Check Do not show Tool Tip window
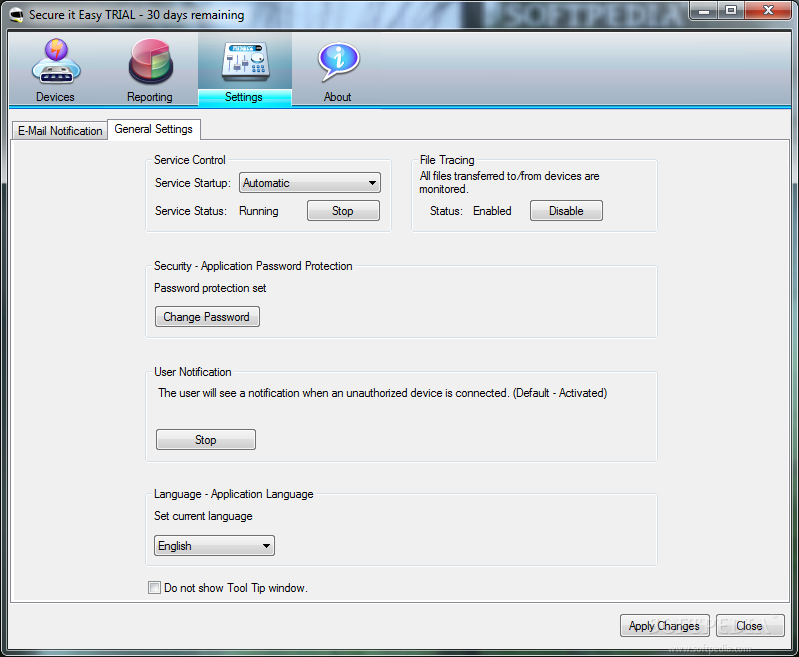Screen dimensions: 799x657 point(154,588)
